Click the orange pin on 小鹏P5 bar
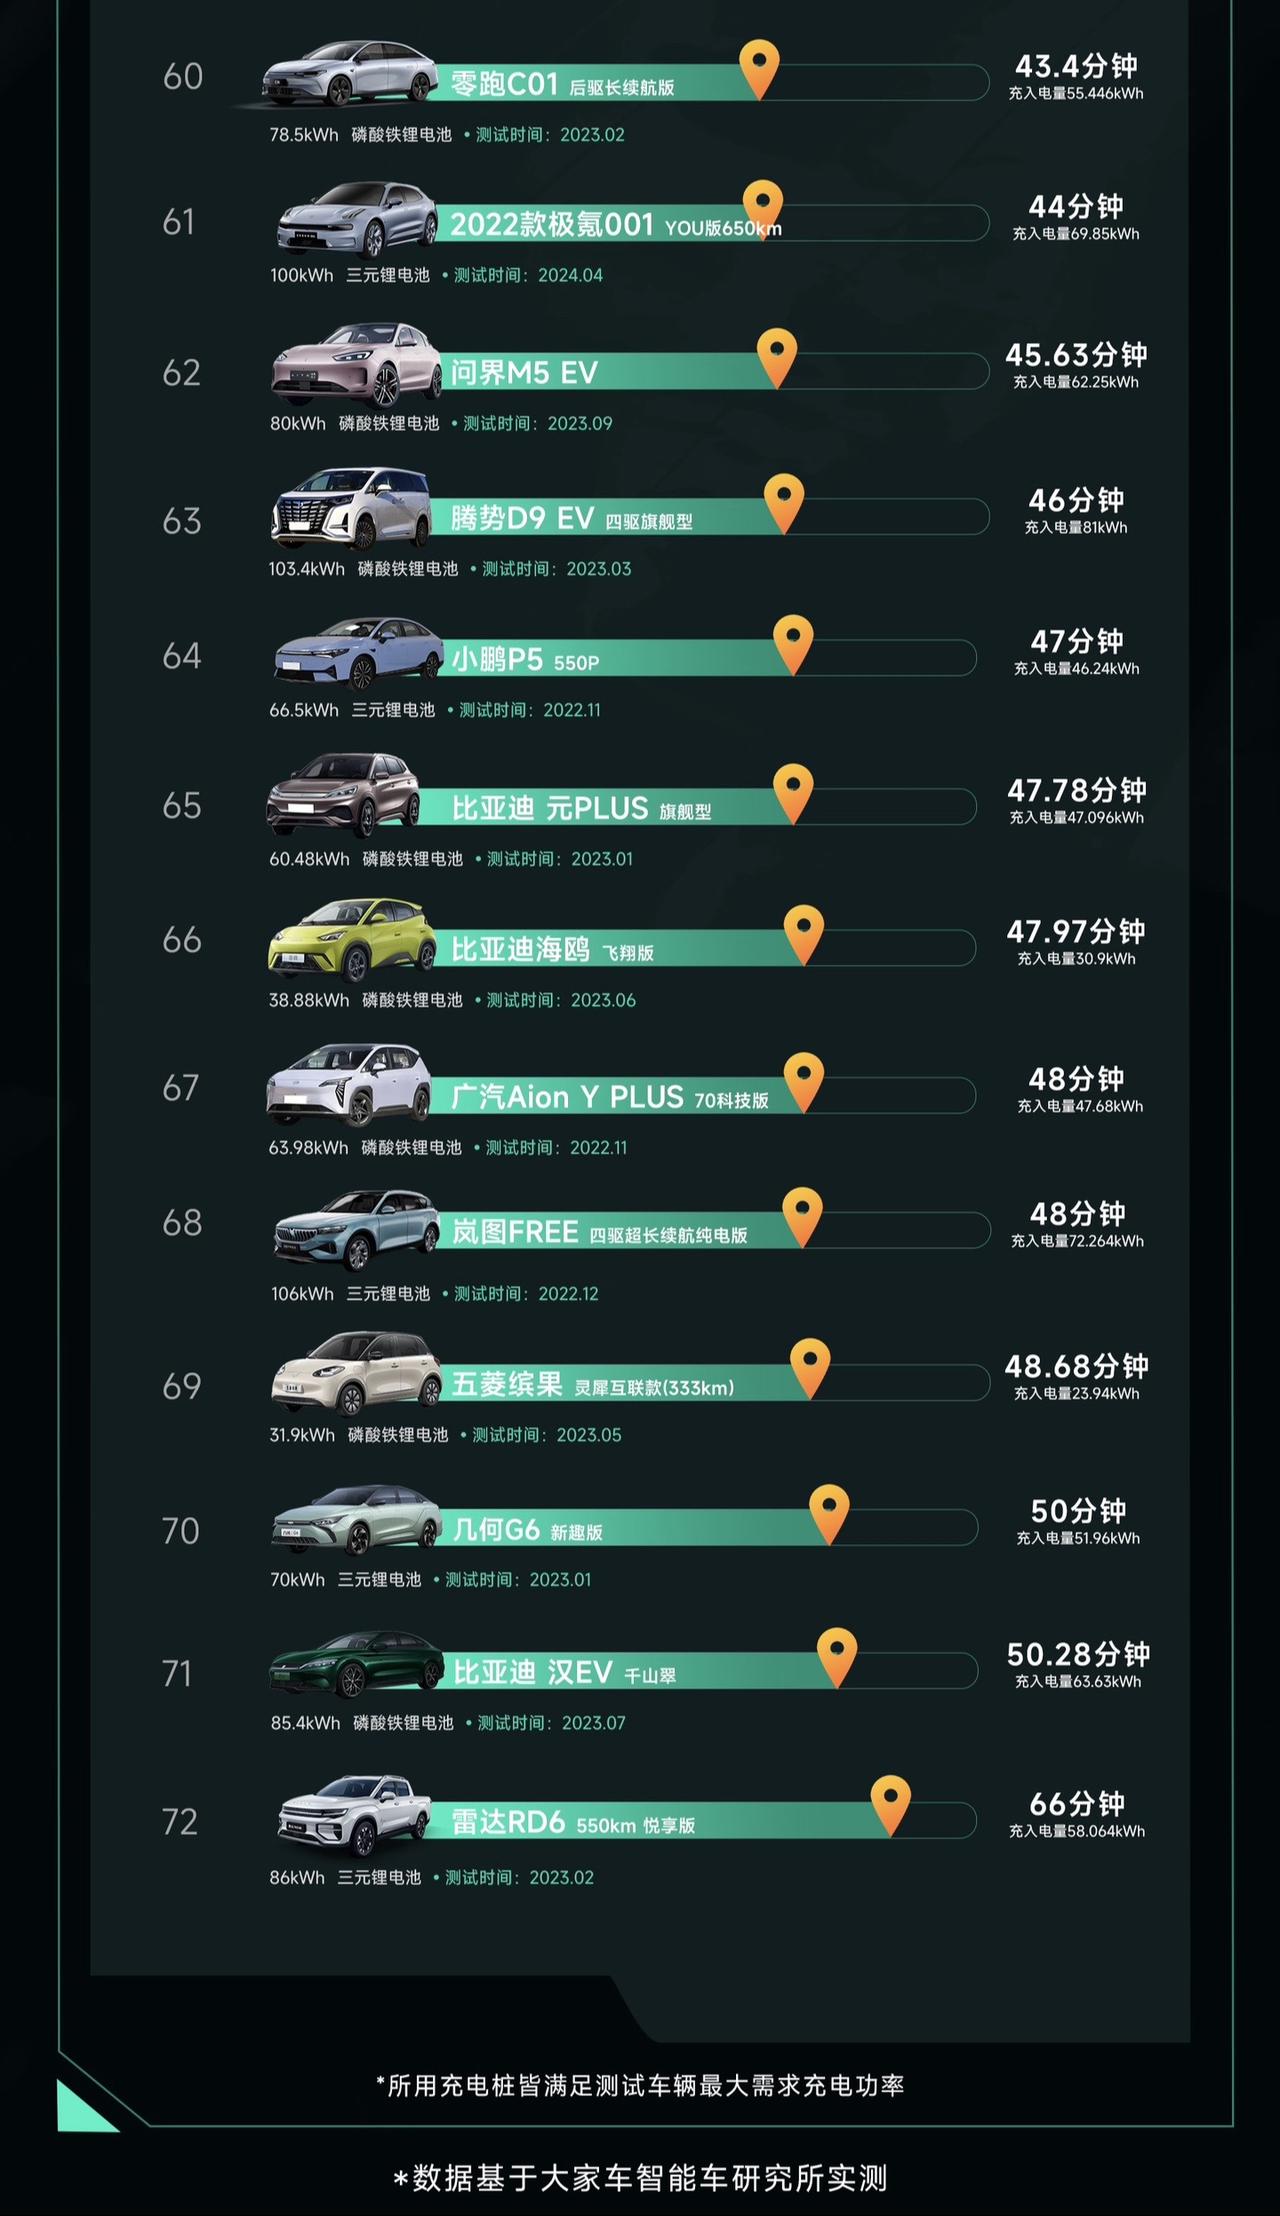Image resolution: width=1280 pixels, height=2216 pixels. tap(793, 645)
